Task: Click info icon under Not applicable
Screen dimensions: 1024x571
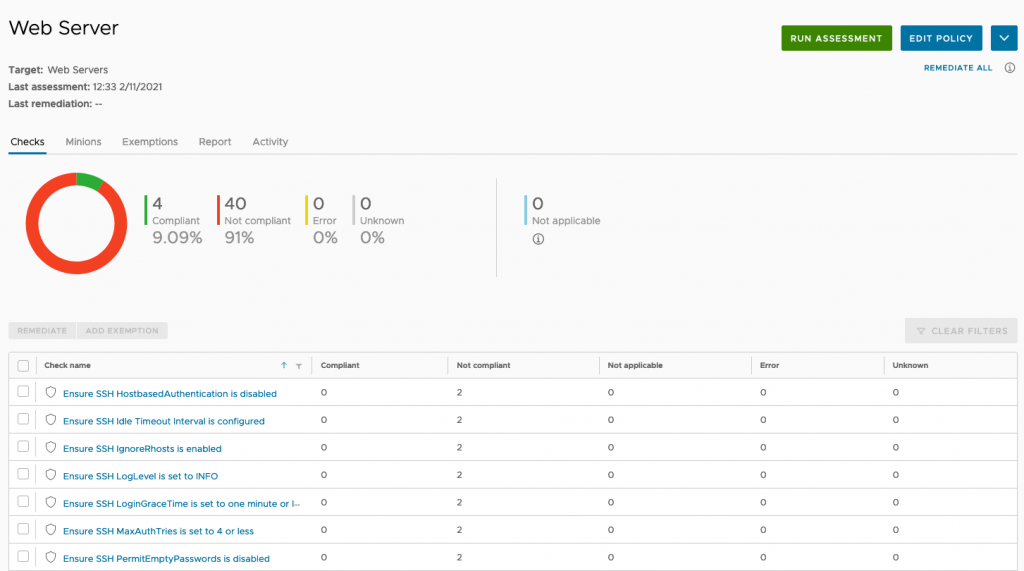Action: coord(538,239)
